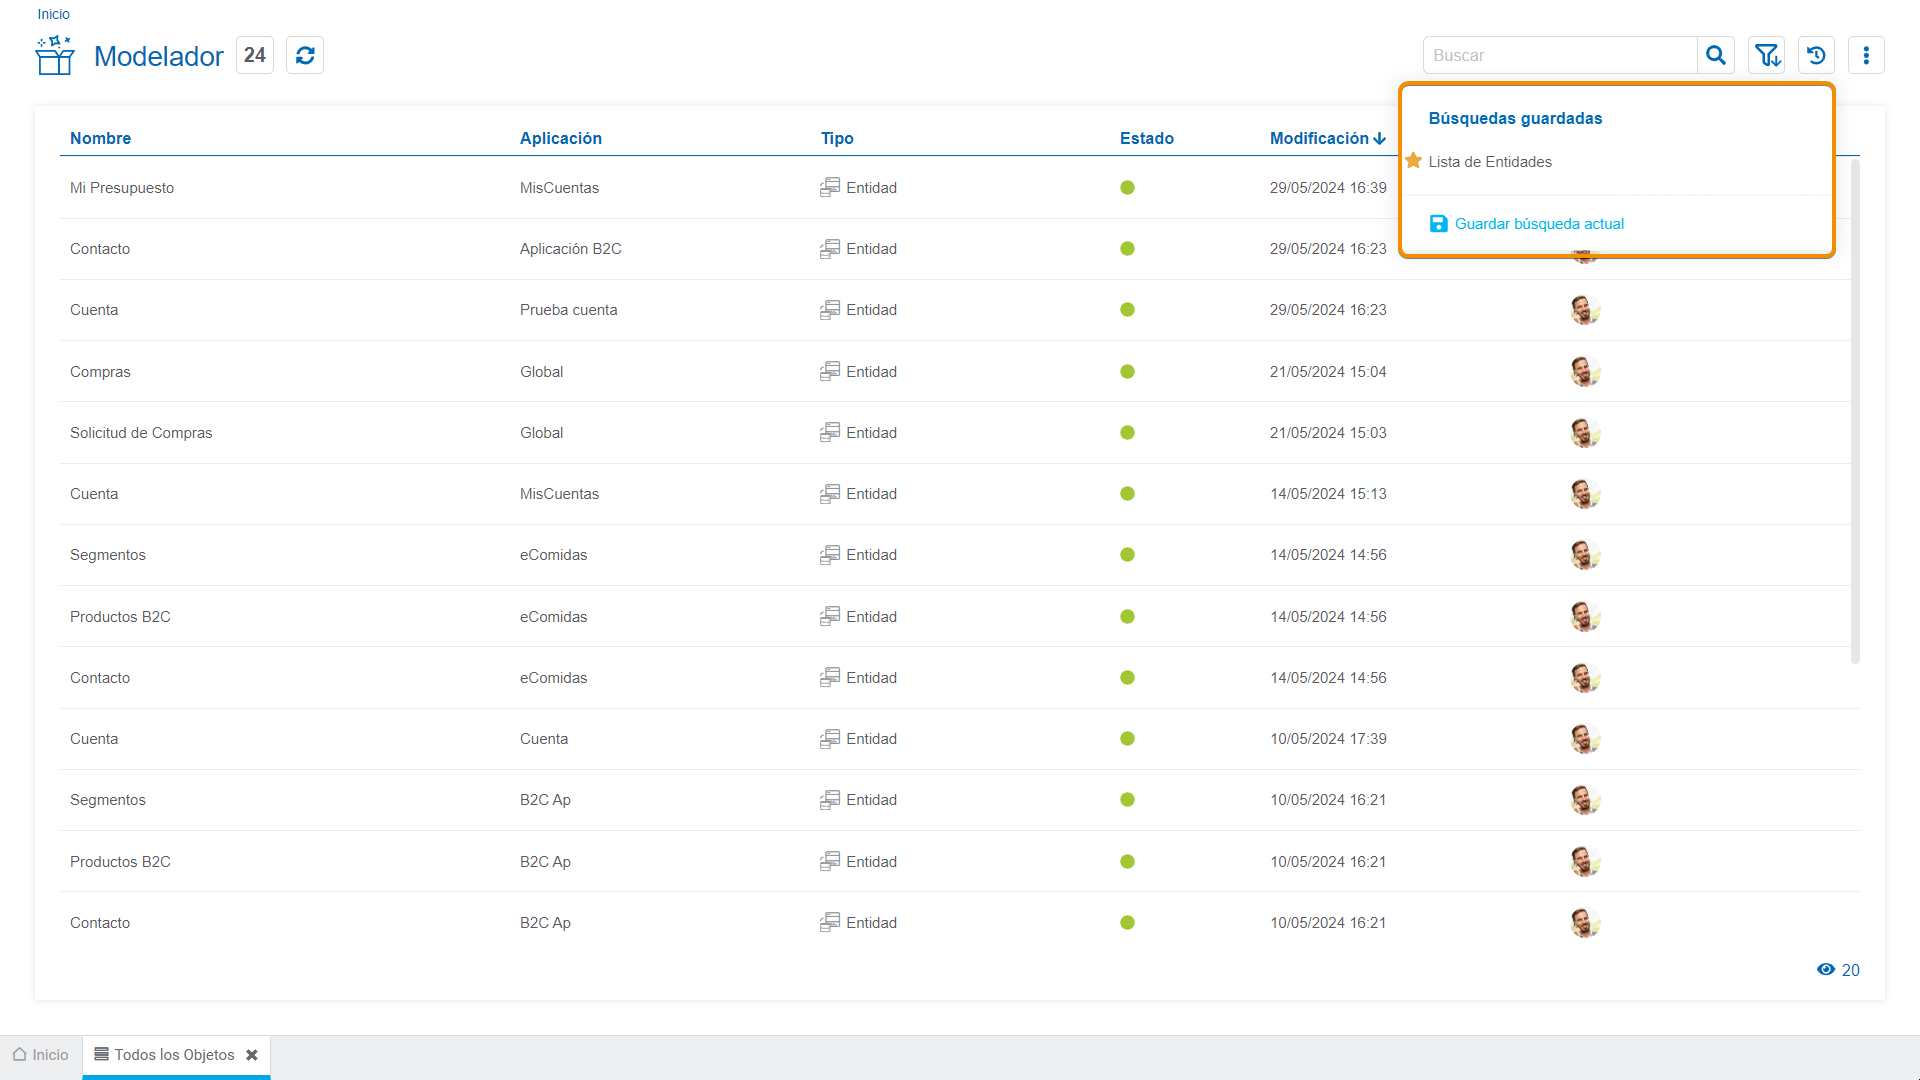Open the filter funnel icon

1767,55
